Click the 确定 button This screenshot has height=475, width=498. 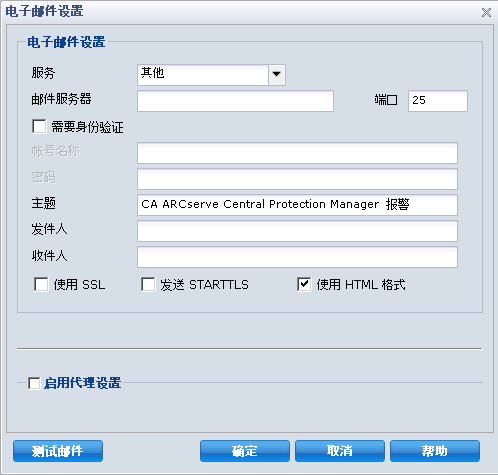(245, 451)
